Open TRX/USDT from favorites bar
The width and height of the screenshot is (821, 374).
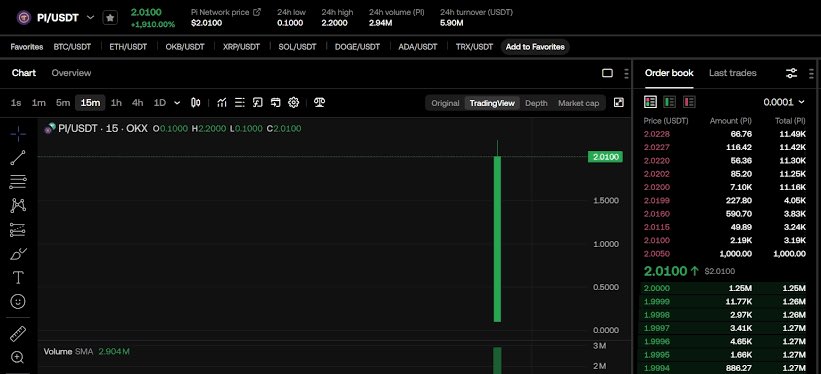[x=474, y=47]
